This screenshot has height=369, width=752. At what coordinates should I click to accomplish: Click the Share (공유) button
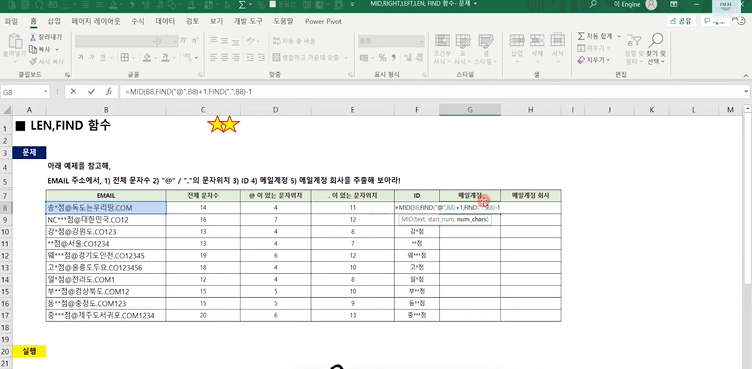(x=681, y=21)
